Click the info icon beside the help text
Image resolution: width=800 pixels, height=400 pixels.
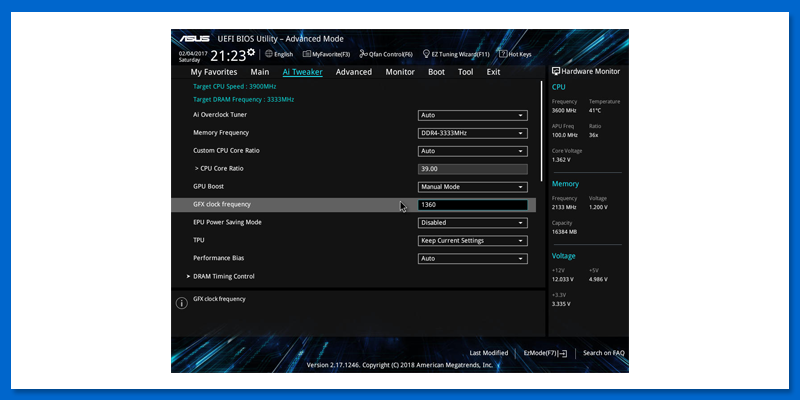tap(182, 303)
